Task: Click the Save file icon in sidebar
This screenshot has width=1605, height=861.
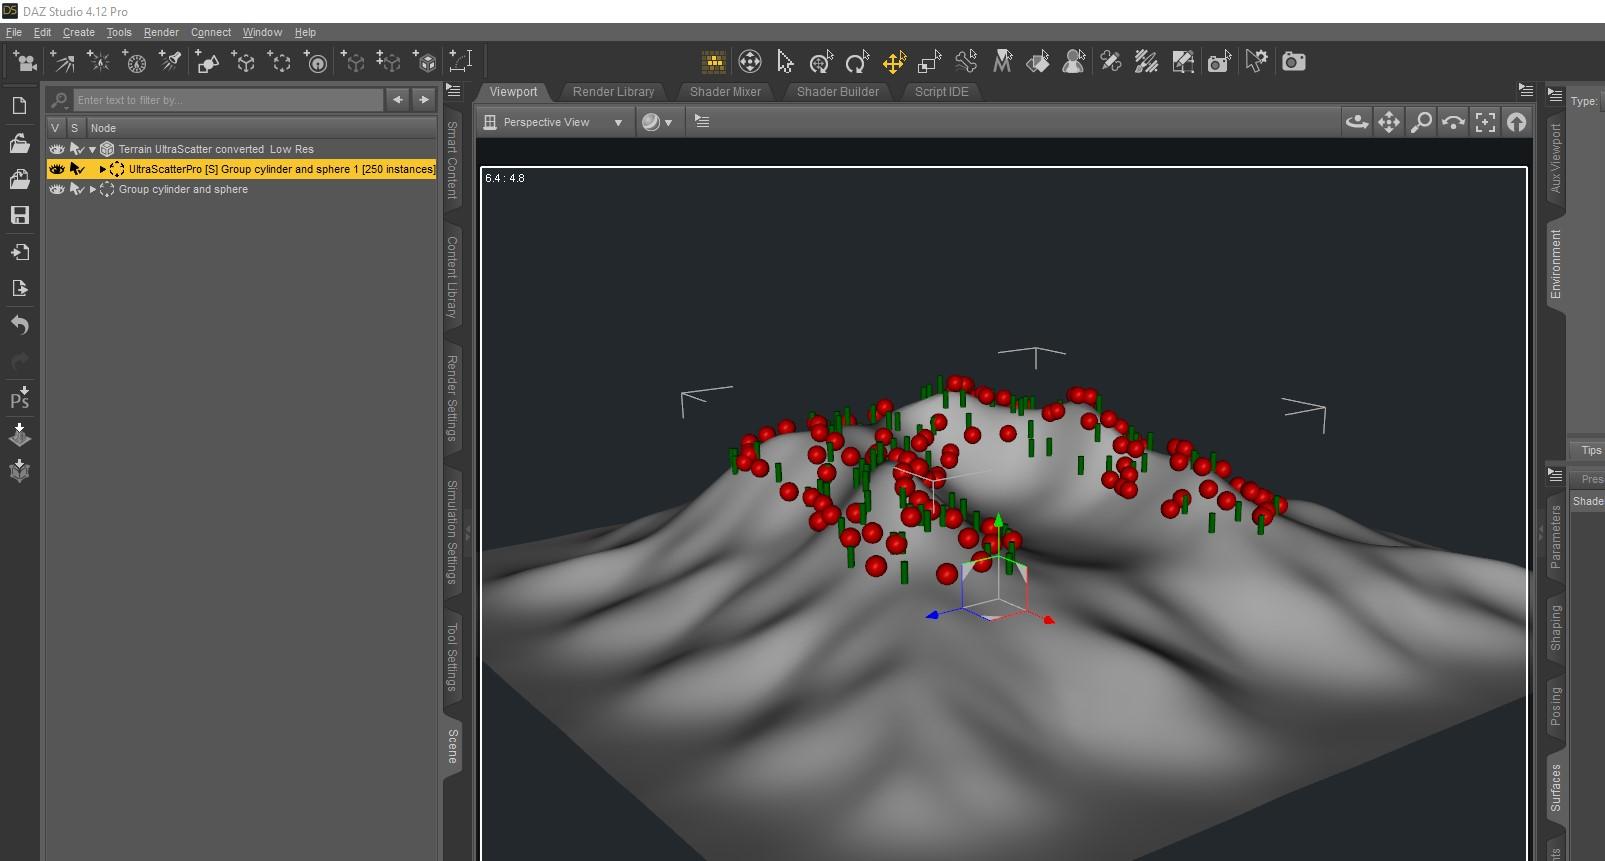Action: [x=19, y=215]
